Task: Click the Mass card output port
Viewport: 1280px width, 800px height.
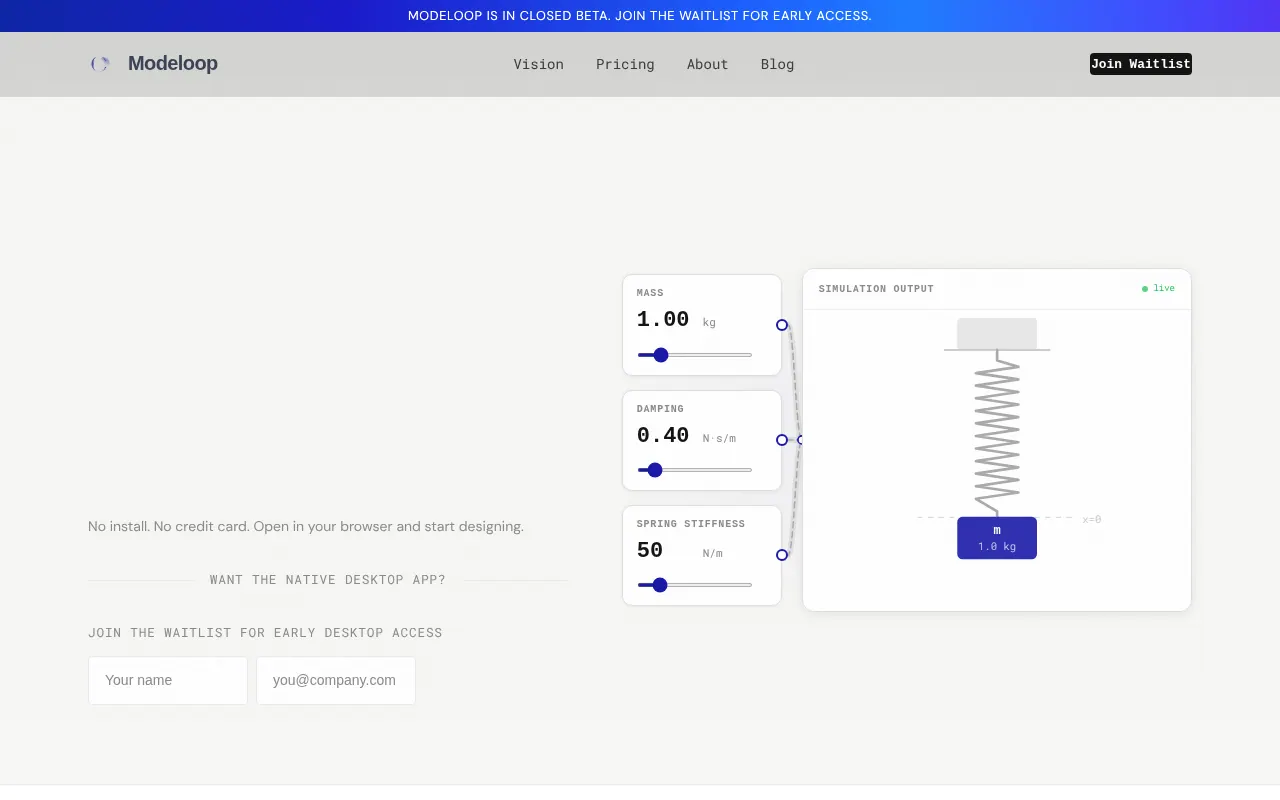Action: (782, 325)
